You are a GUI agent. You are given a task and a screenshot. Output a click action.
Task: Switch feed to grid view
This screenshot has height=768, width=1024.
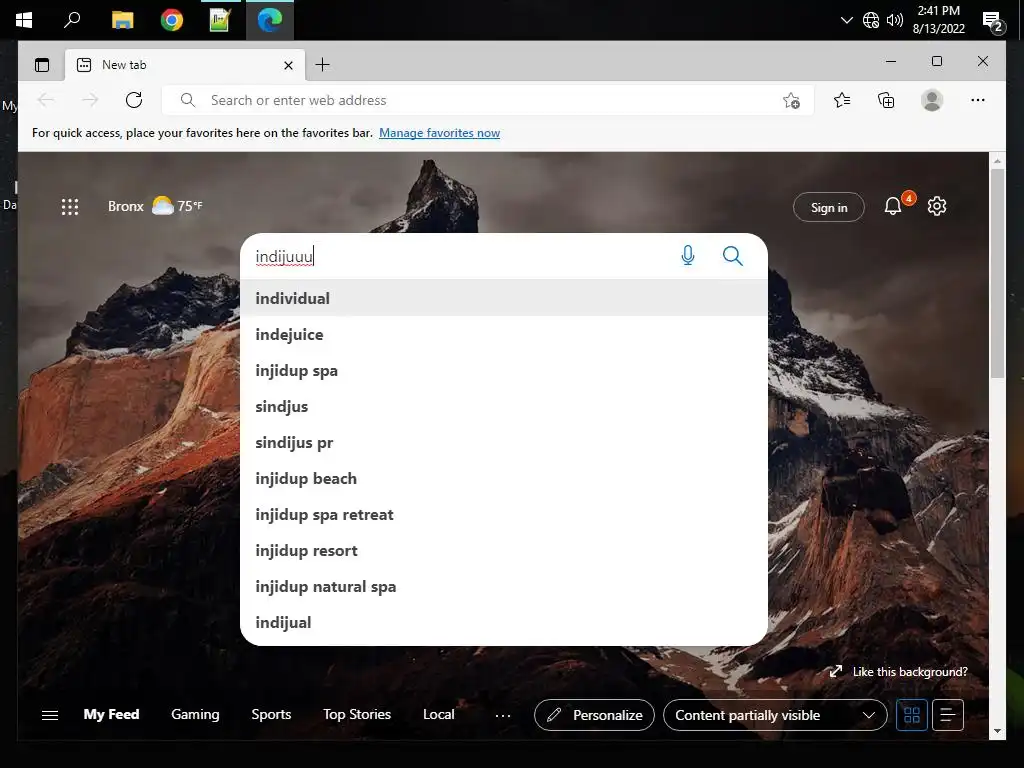point(912,715)
